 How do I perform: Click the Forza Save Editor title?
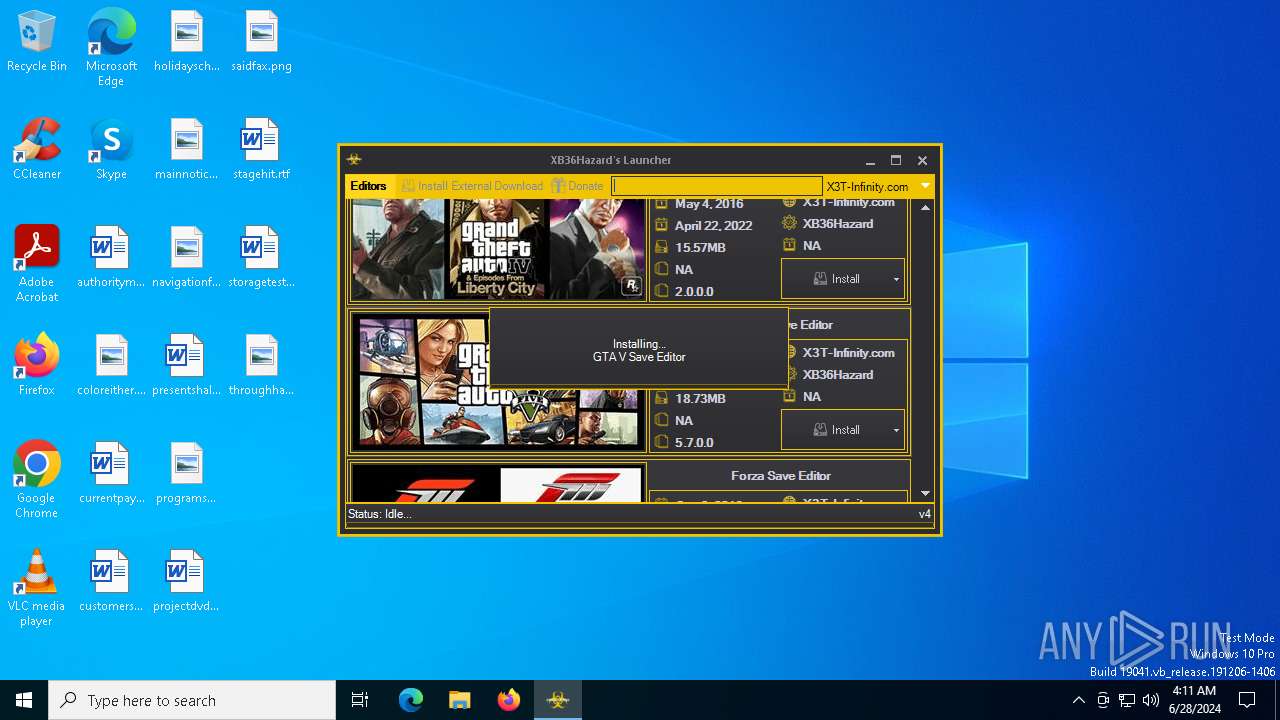[781, 476]
